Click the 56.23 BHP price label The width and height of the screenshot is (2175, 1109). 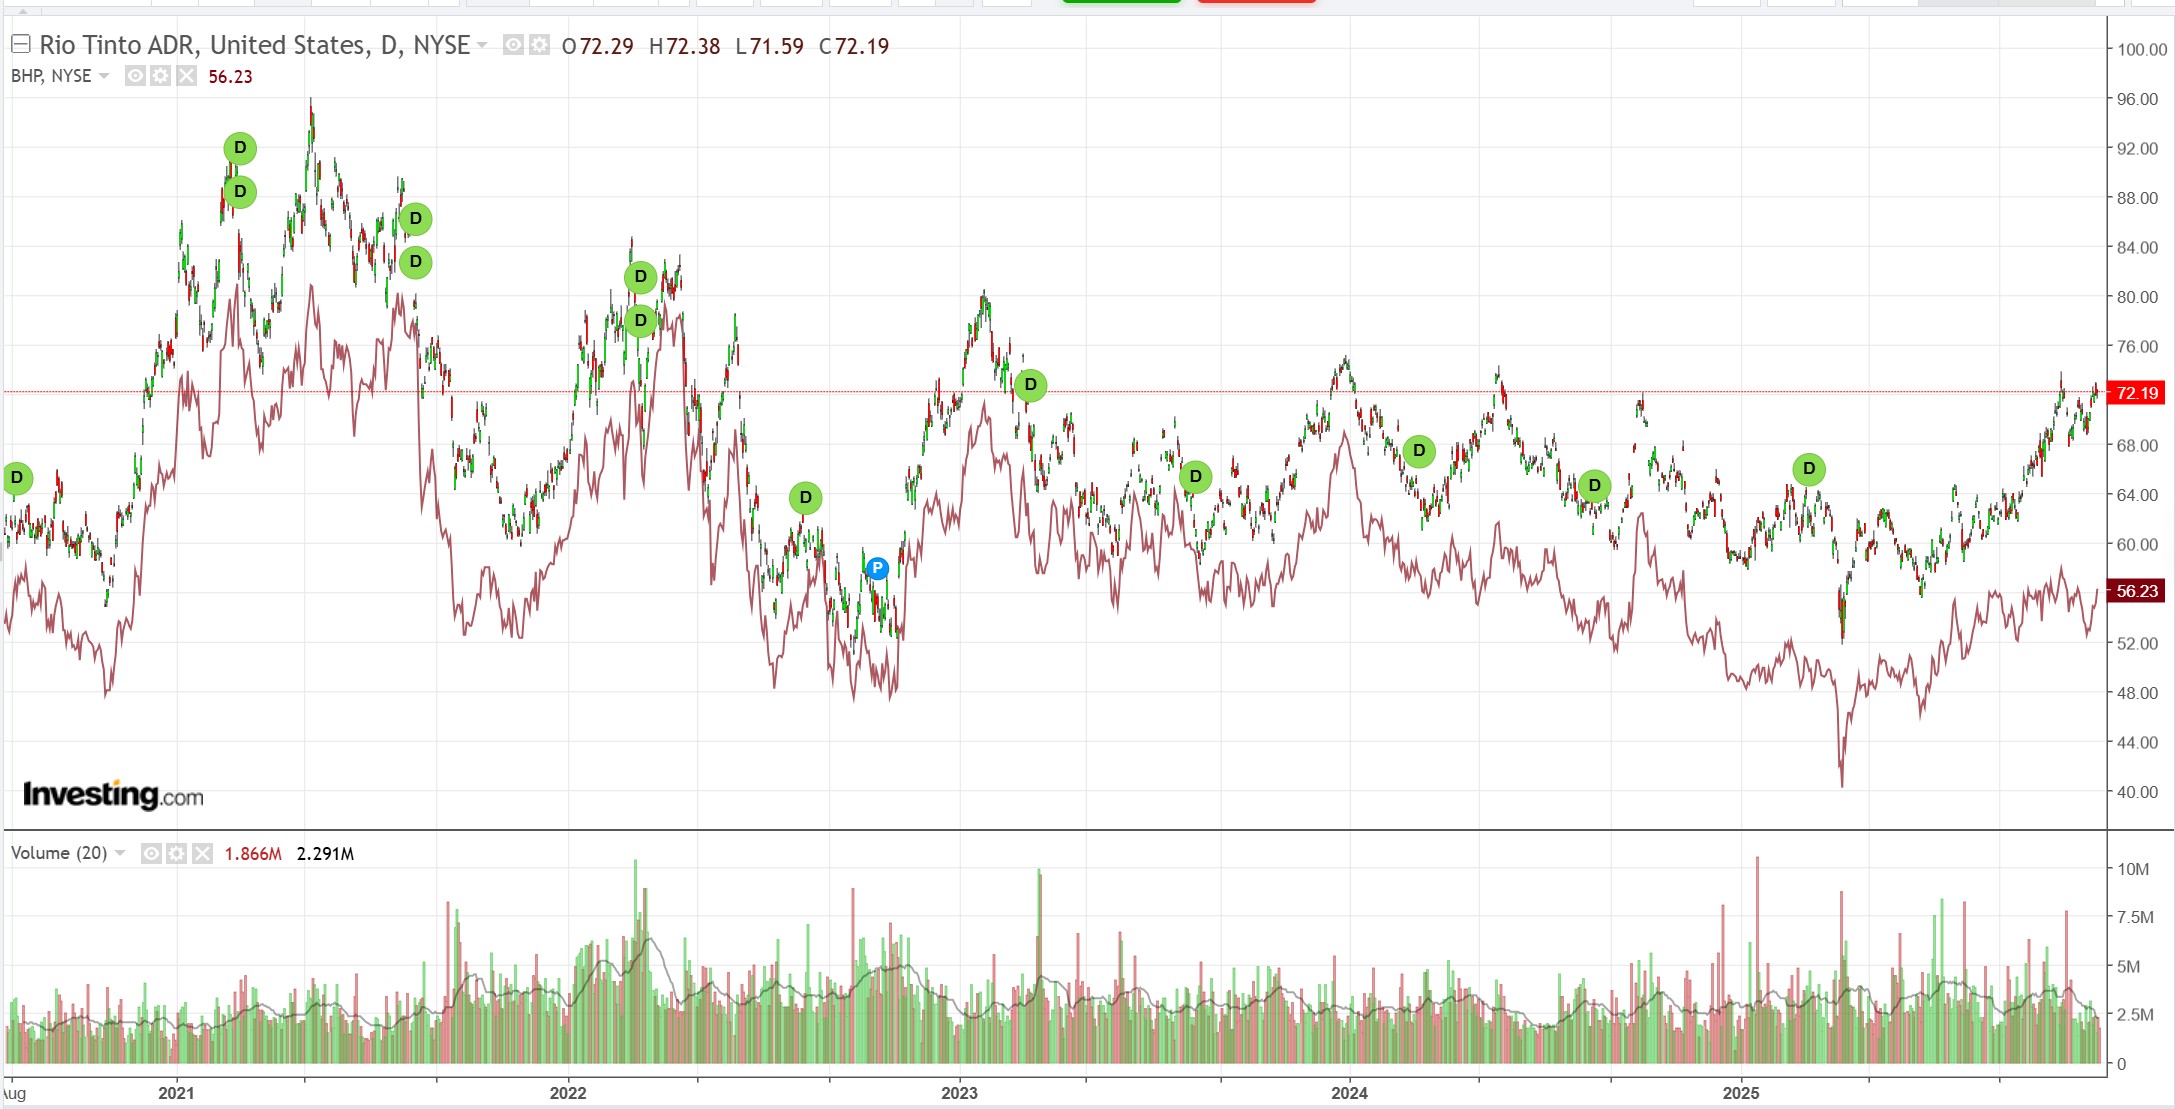pyautogui.click(x=2136, y=591)
